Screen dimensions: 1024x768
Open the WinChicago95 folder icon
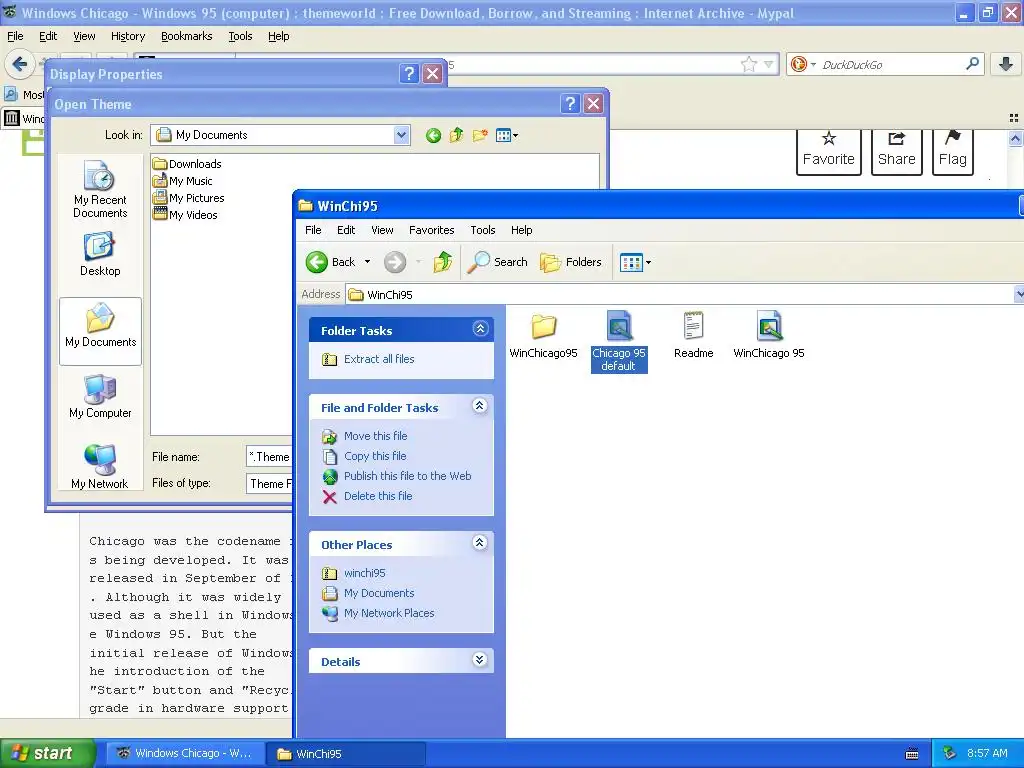coord(543,336)
